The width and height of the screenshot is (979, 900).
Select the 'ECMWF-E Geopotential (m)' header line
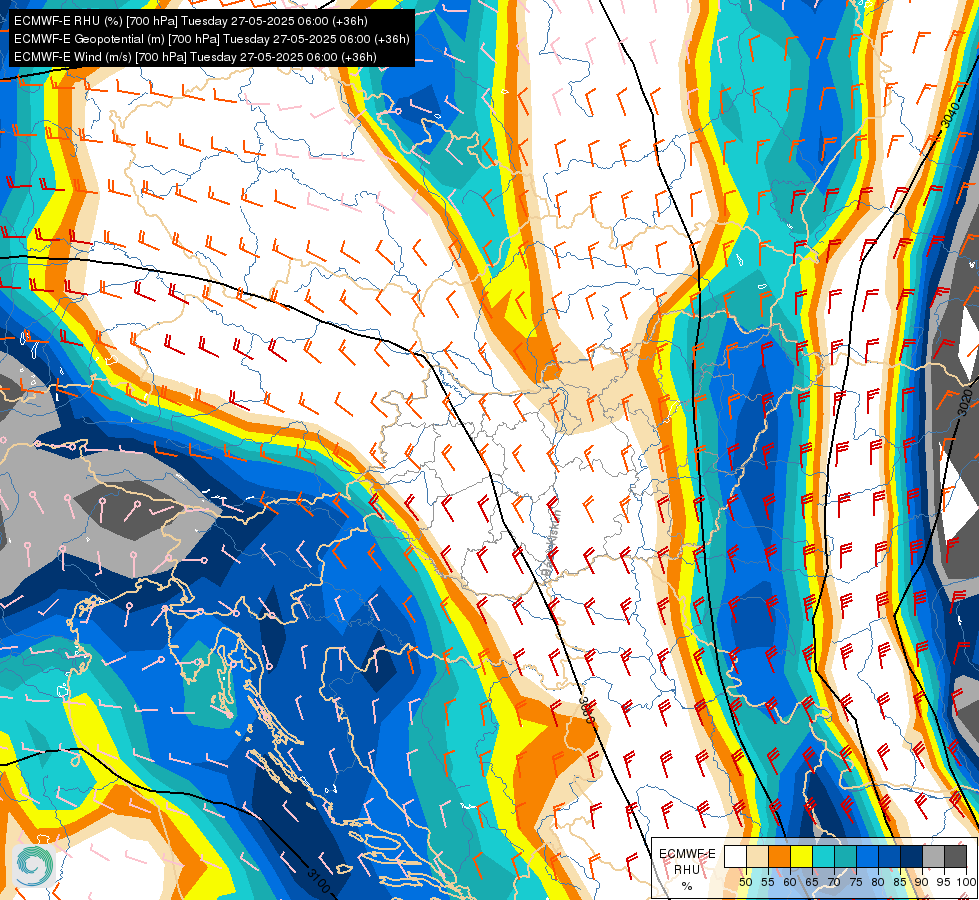tap(212, 39)
